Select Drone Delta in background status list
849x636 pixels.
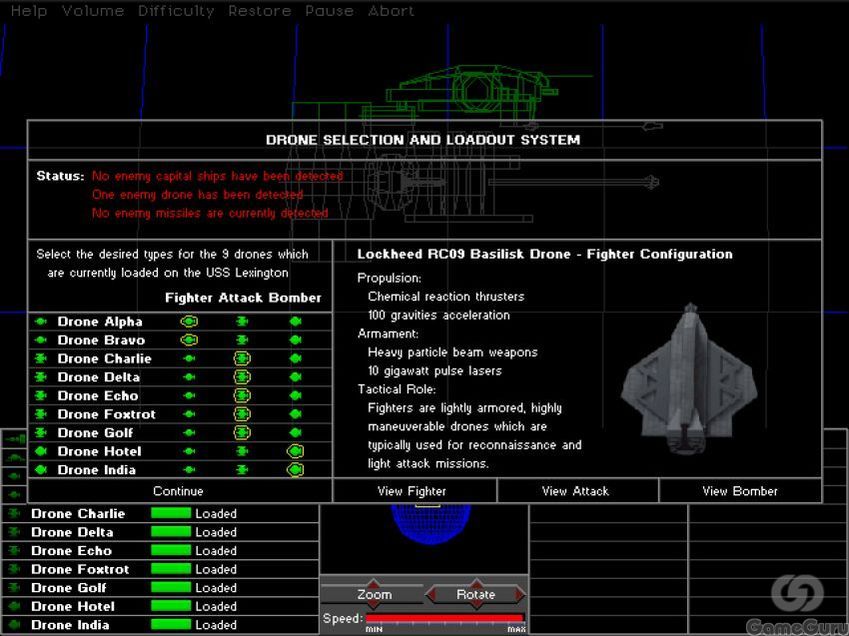[72, 532]
